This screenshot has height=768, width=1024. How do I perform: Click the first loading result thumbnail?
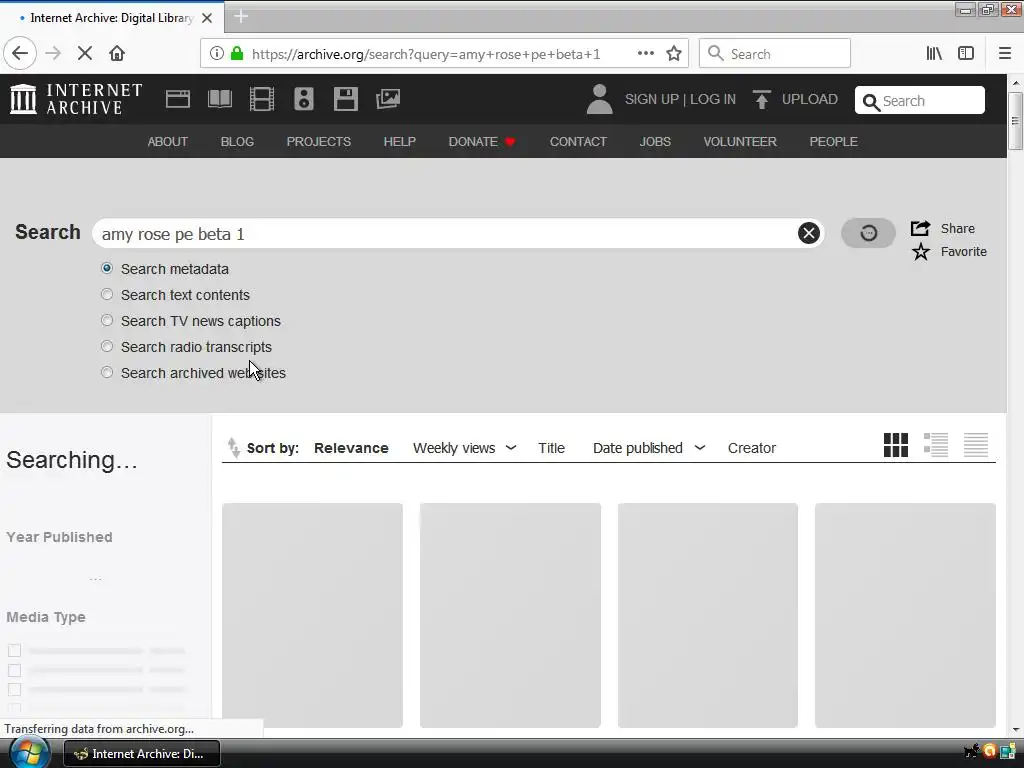point(312,615)
